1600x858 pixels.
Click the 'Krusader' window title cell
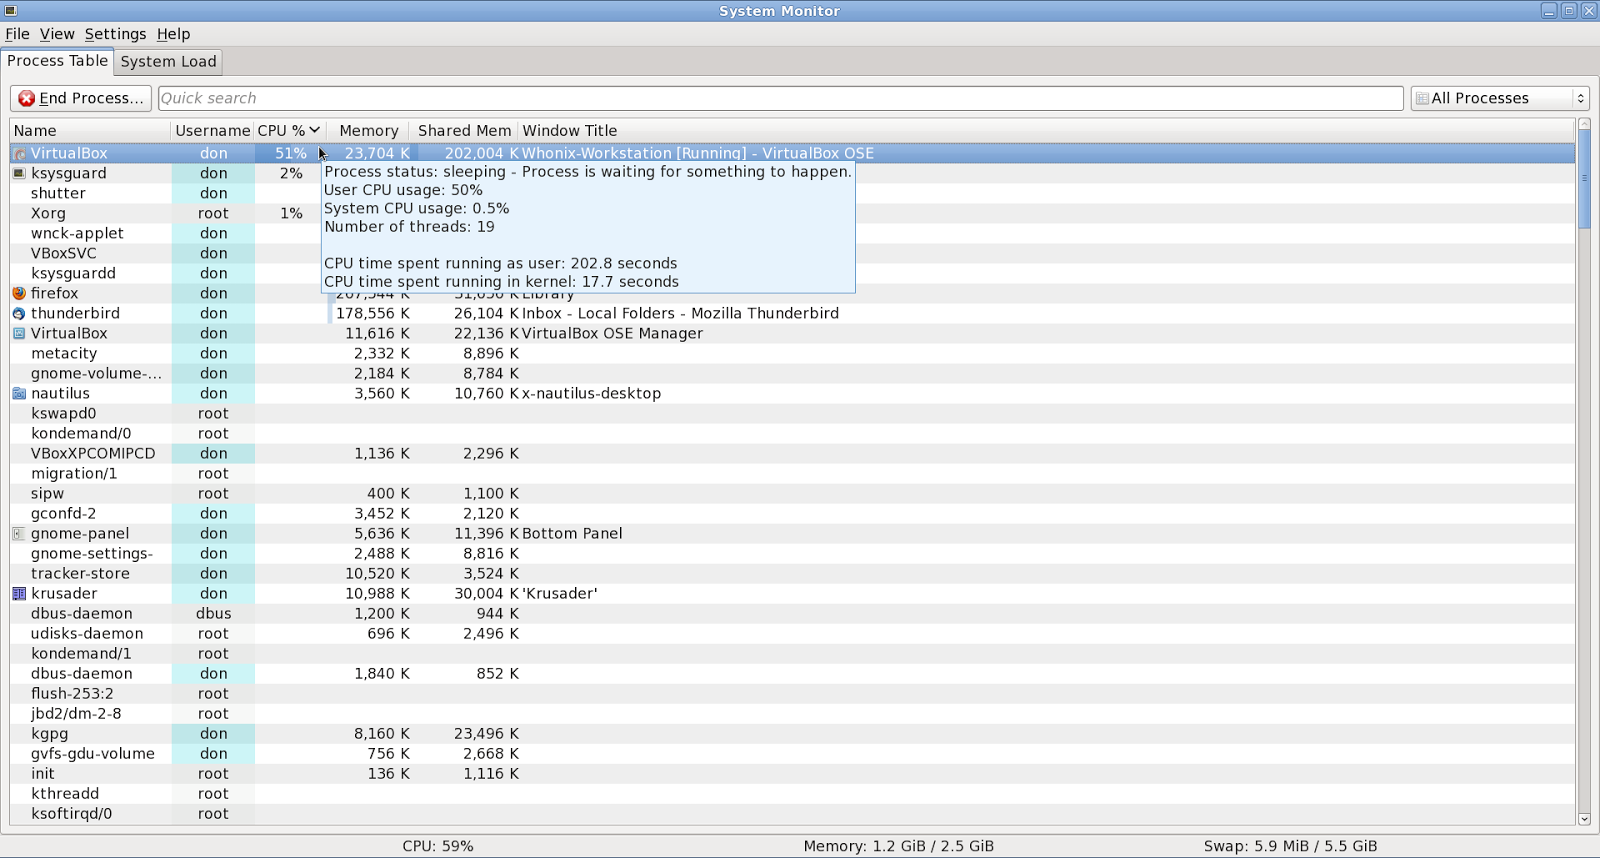click(x=560, y=593)
